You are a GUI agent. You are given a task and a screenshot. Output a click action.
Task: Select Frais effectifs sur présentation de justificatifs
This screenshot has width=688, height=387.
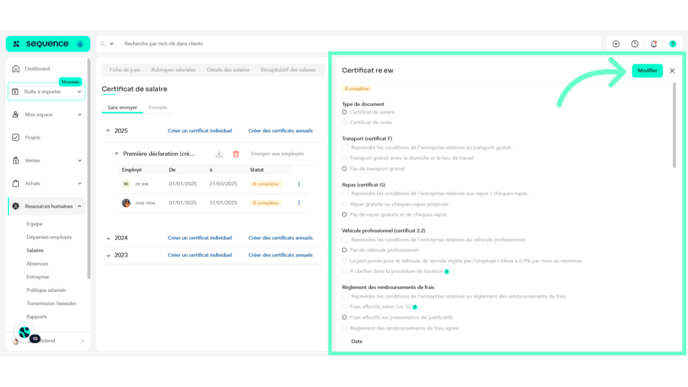click(344, 318)
